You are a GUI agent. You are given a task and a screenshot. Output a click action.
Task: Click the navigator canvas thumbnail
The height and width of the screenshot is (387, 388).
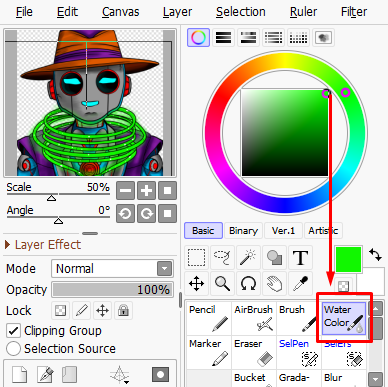(x=90, y=103)
